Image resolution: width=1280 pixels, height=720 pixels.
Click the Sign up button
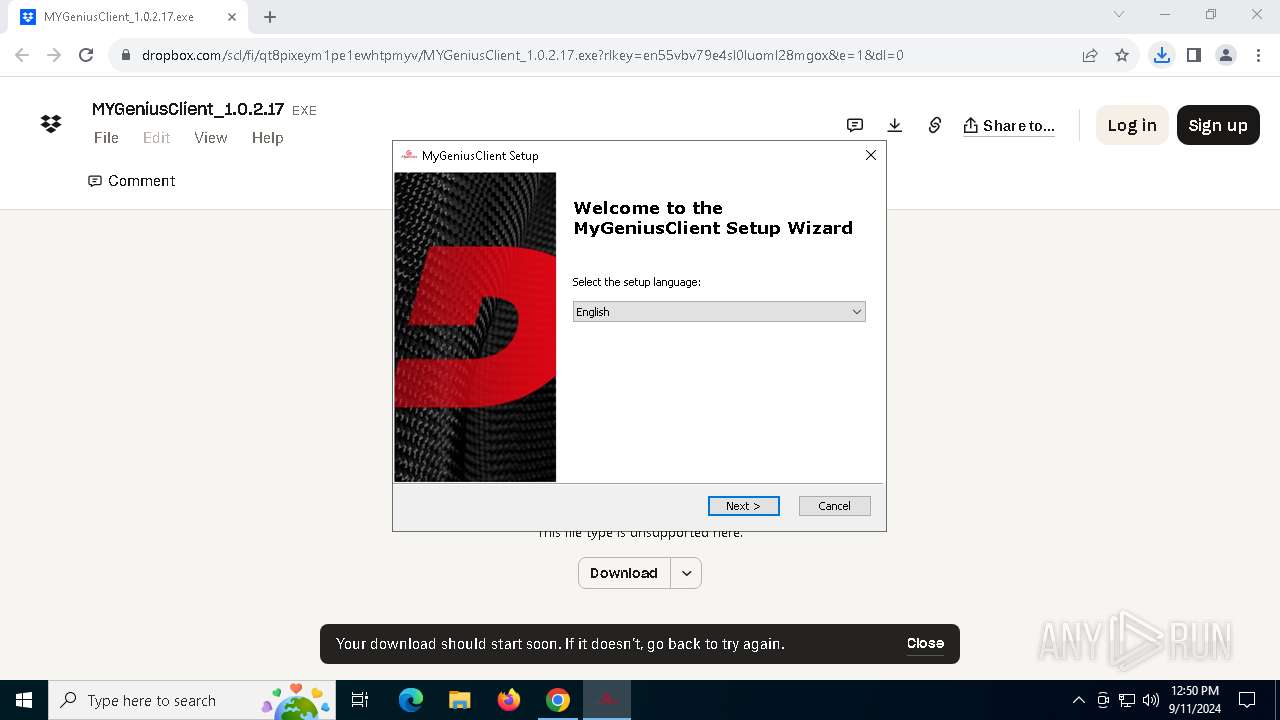(x=1218, y=125)
